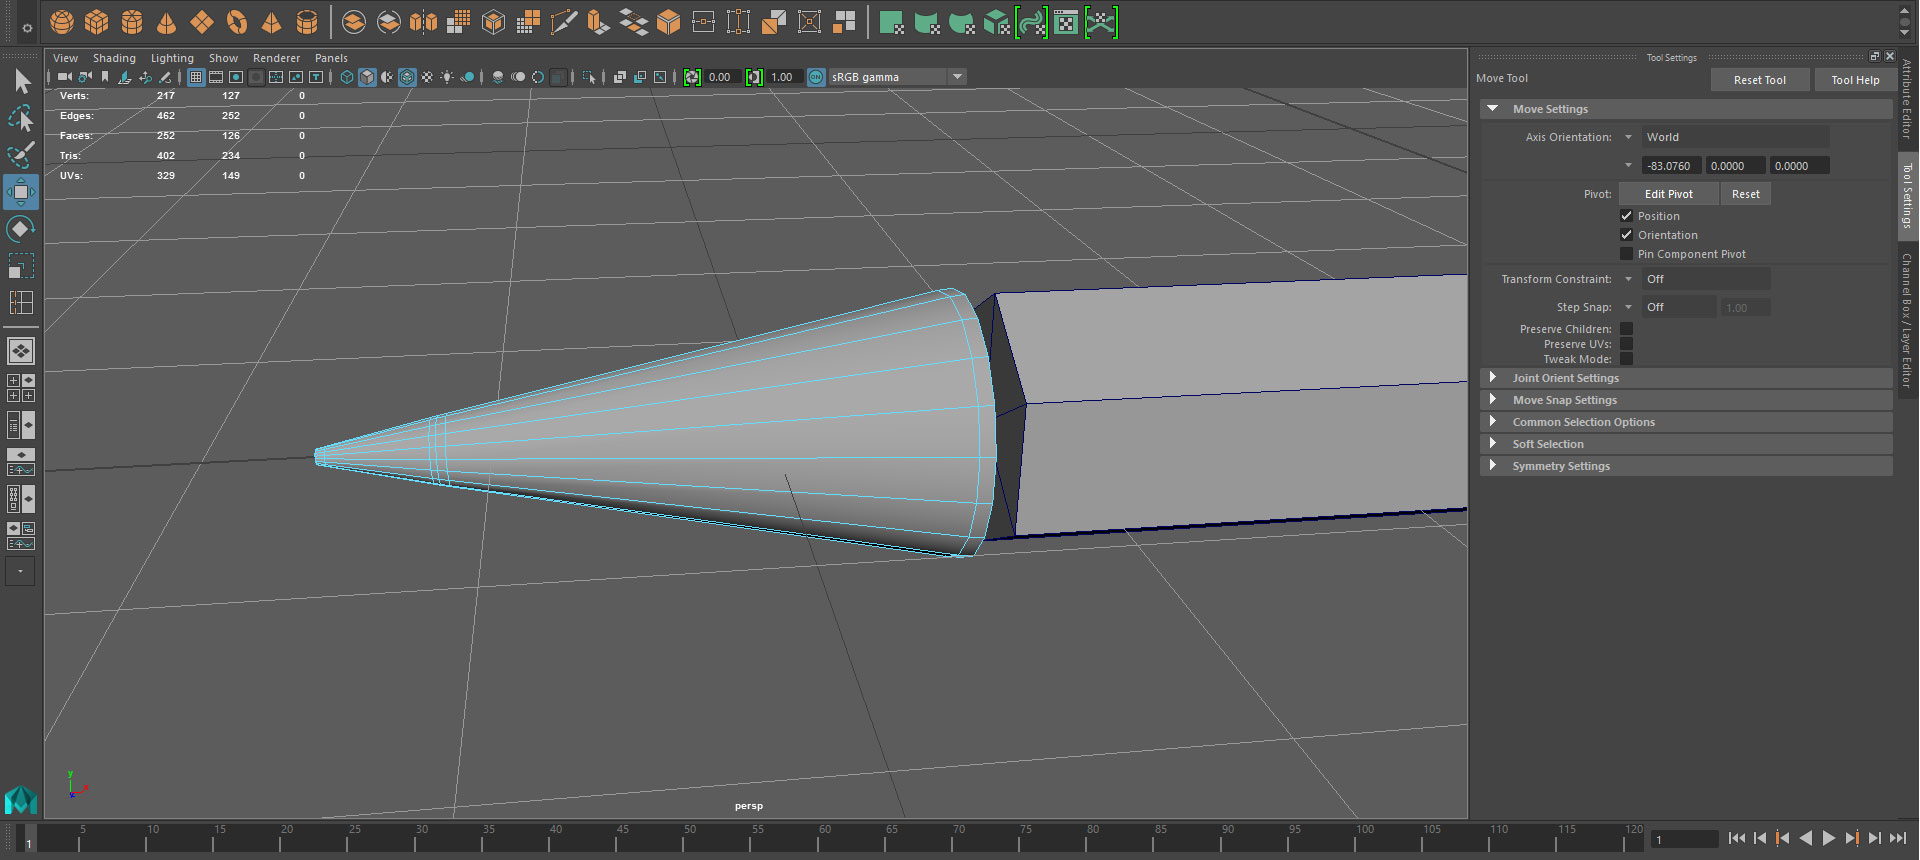The width and height of the screenshot is (1920, 860).
Task: Toggle the viewport grid display icon
Action: [x=196, y=77]
